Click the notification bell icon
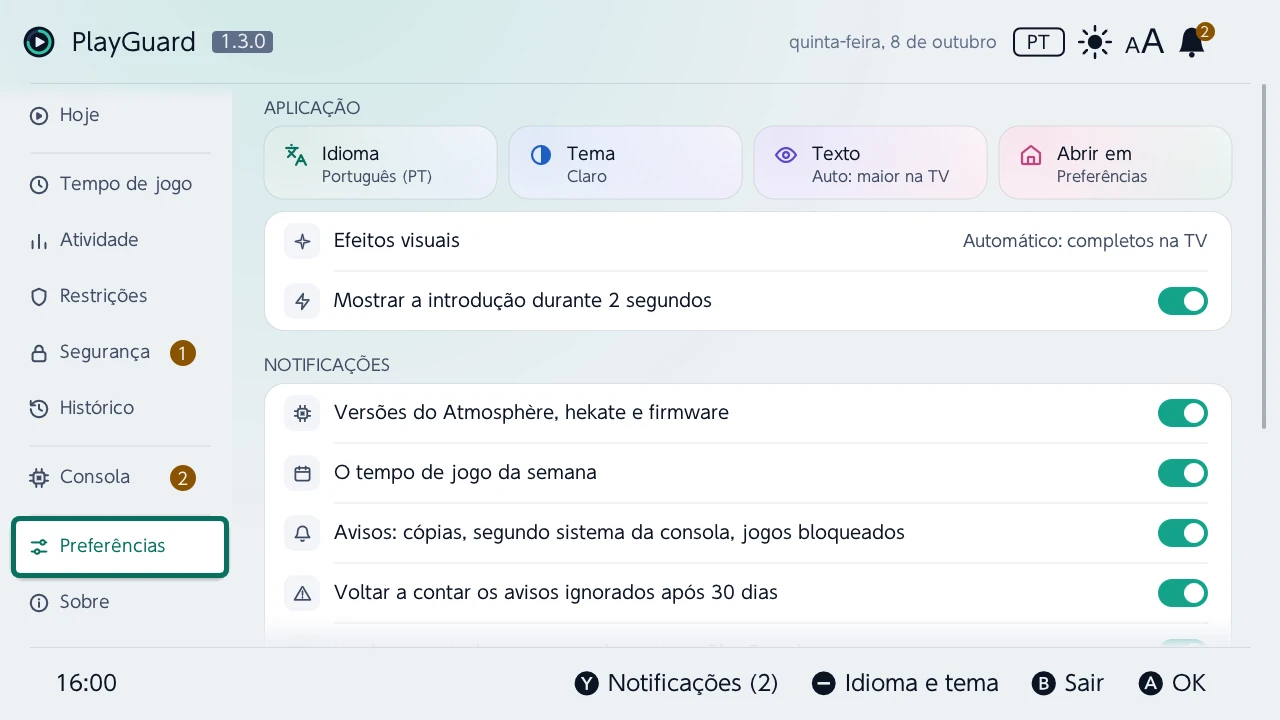 (x=1191, y=43)
